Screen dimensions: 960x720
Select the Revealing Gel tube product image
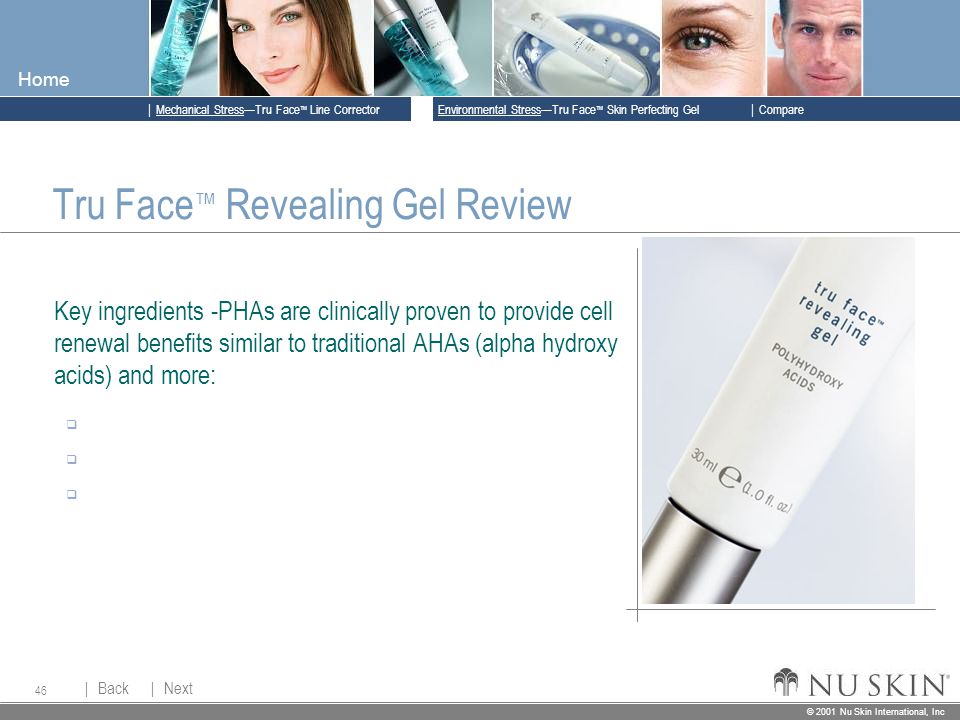point(778,421)
